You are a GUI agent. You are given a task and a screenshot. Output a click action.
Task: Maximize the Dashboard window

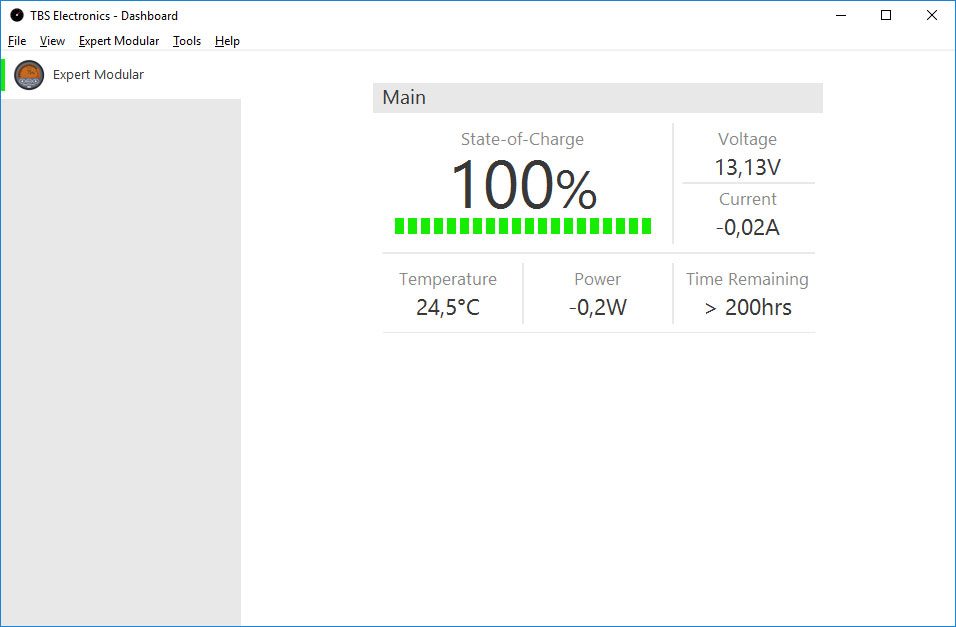885,15
